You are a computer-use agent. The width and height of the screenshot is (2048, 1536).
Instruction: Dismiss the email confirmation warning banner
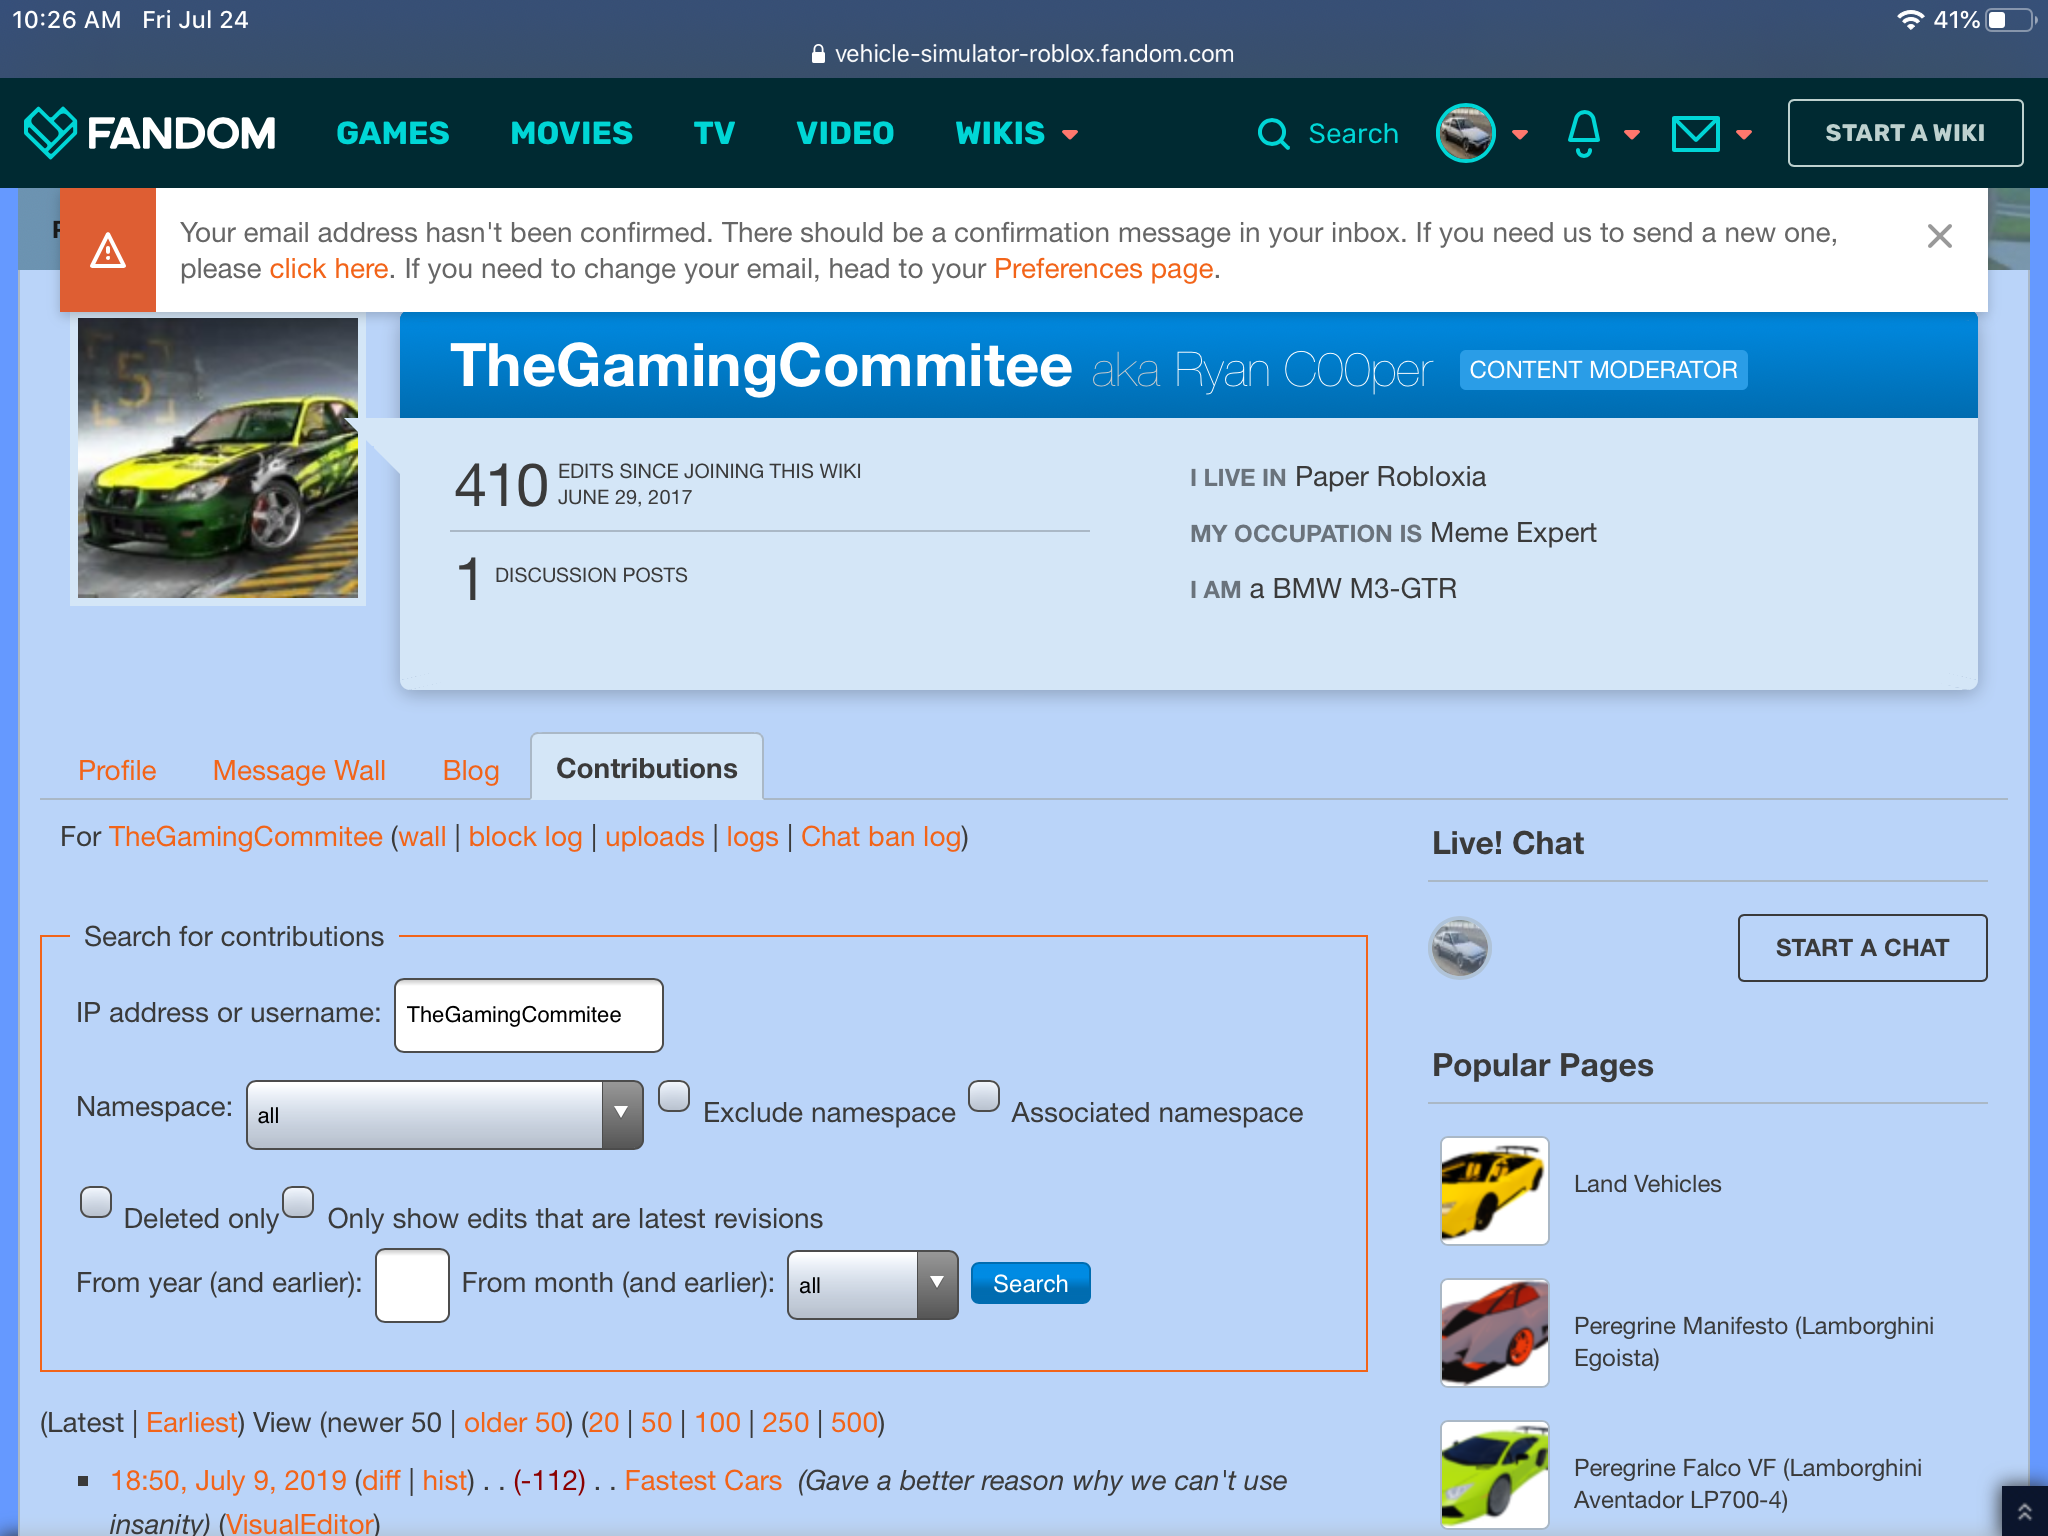tap(1939, 237)
